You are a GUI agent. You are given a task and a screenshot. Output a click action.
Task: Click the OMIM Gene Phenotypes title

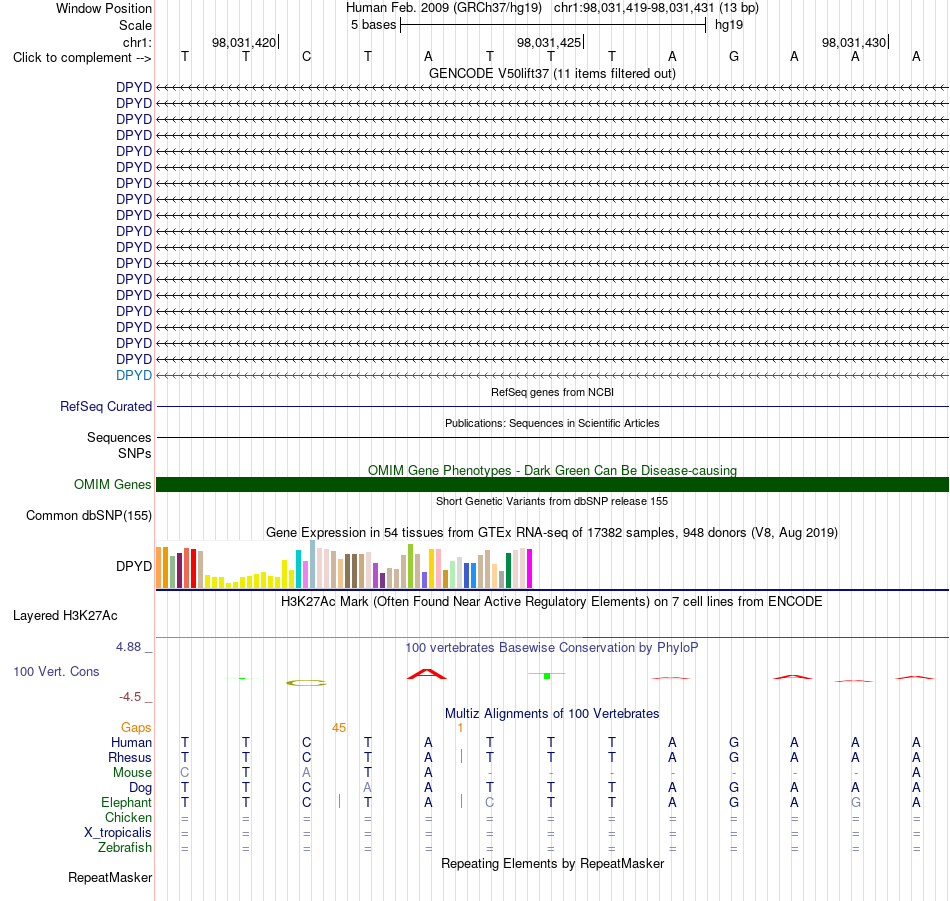pos(552,470)
